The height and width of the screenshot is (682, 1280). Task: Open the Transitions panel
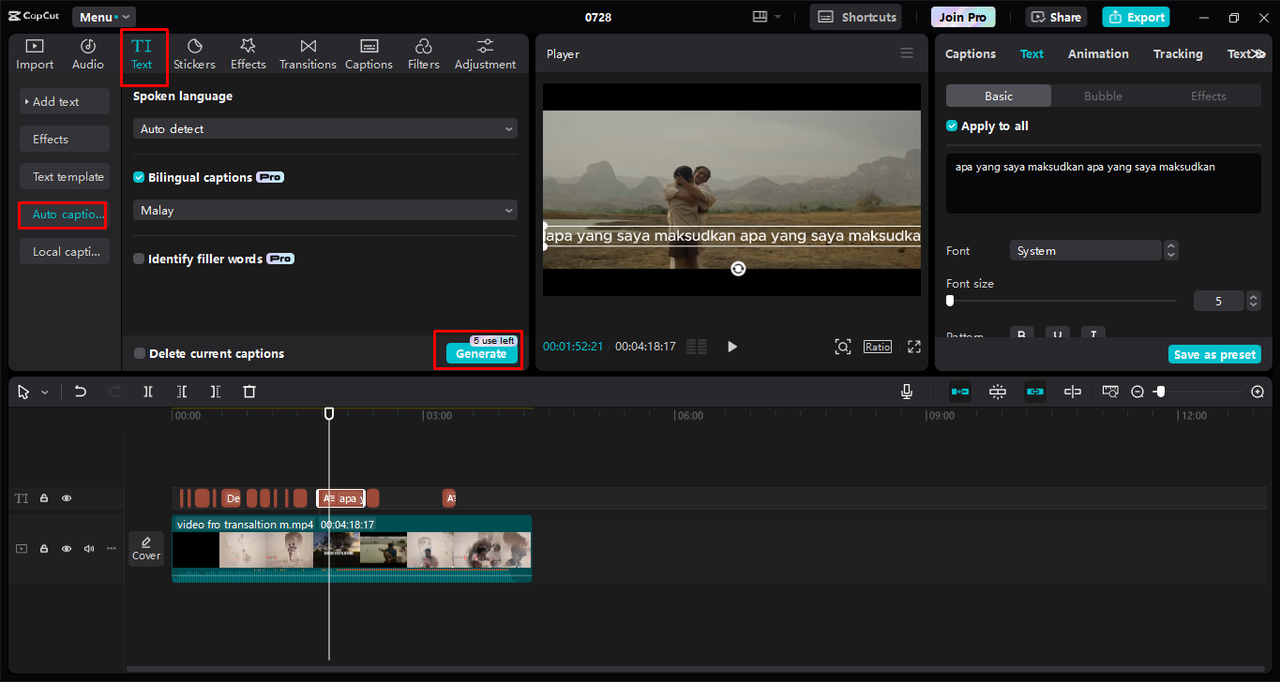(308, 54)
